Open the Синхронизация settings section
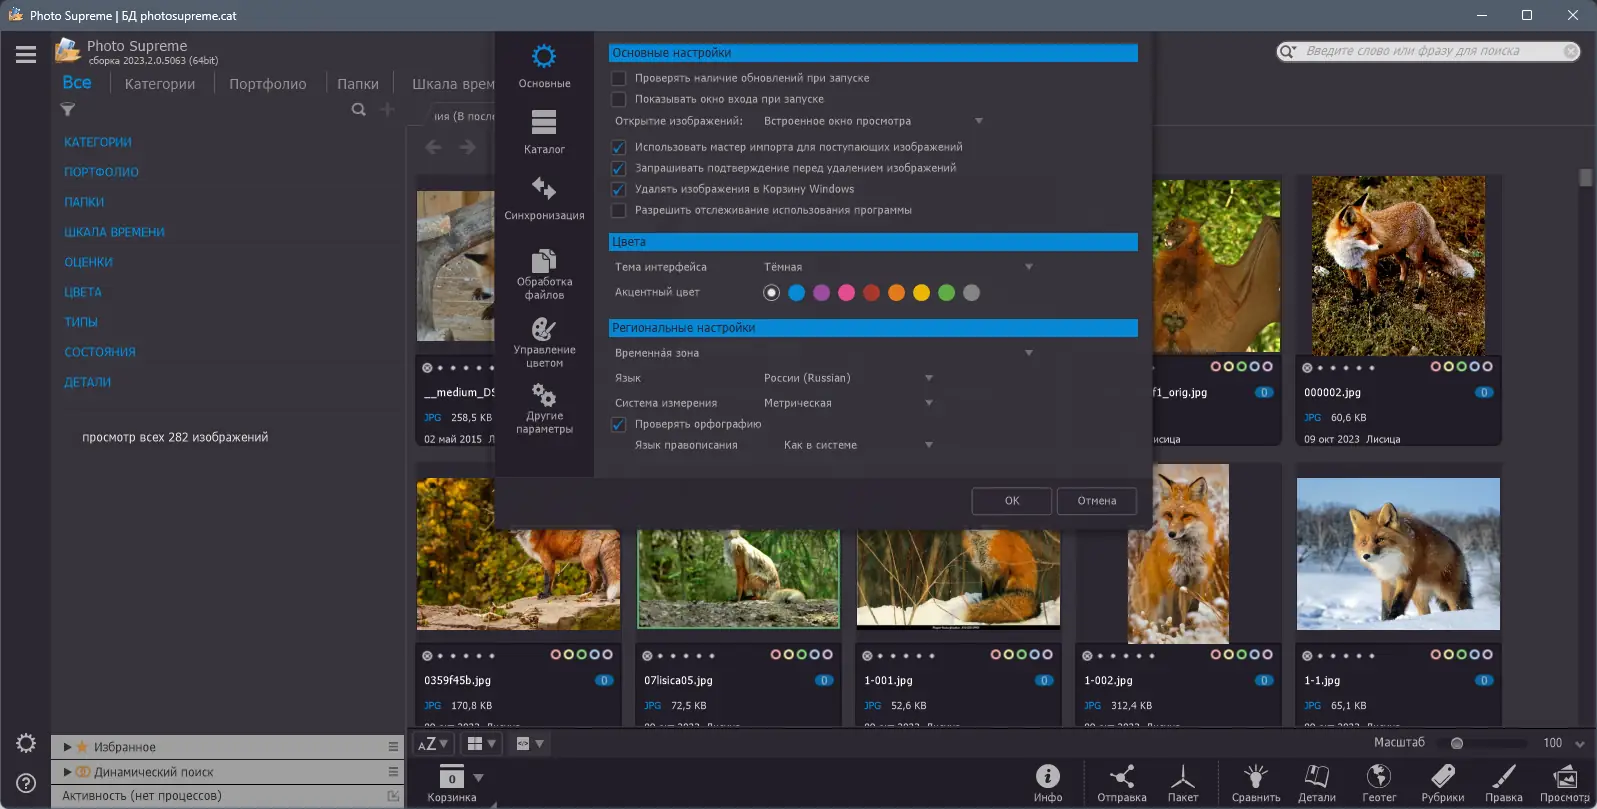 point(544,198)
